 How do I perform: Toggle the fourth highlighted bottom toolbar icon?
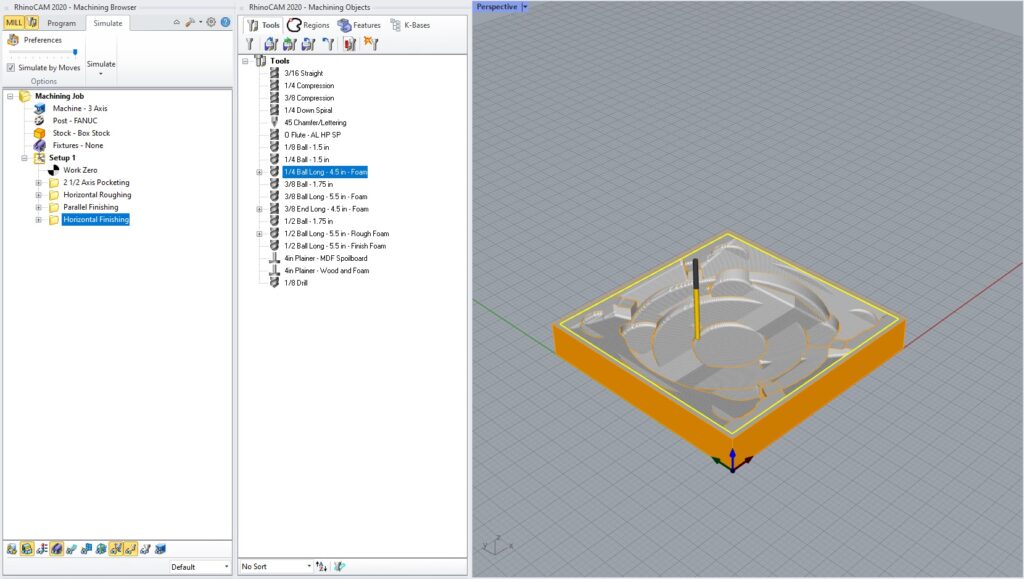coord(57,549)
